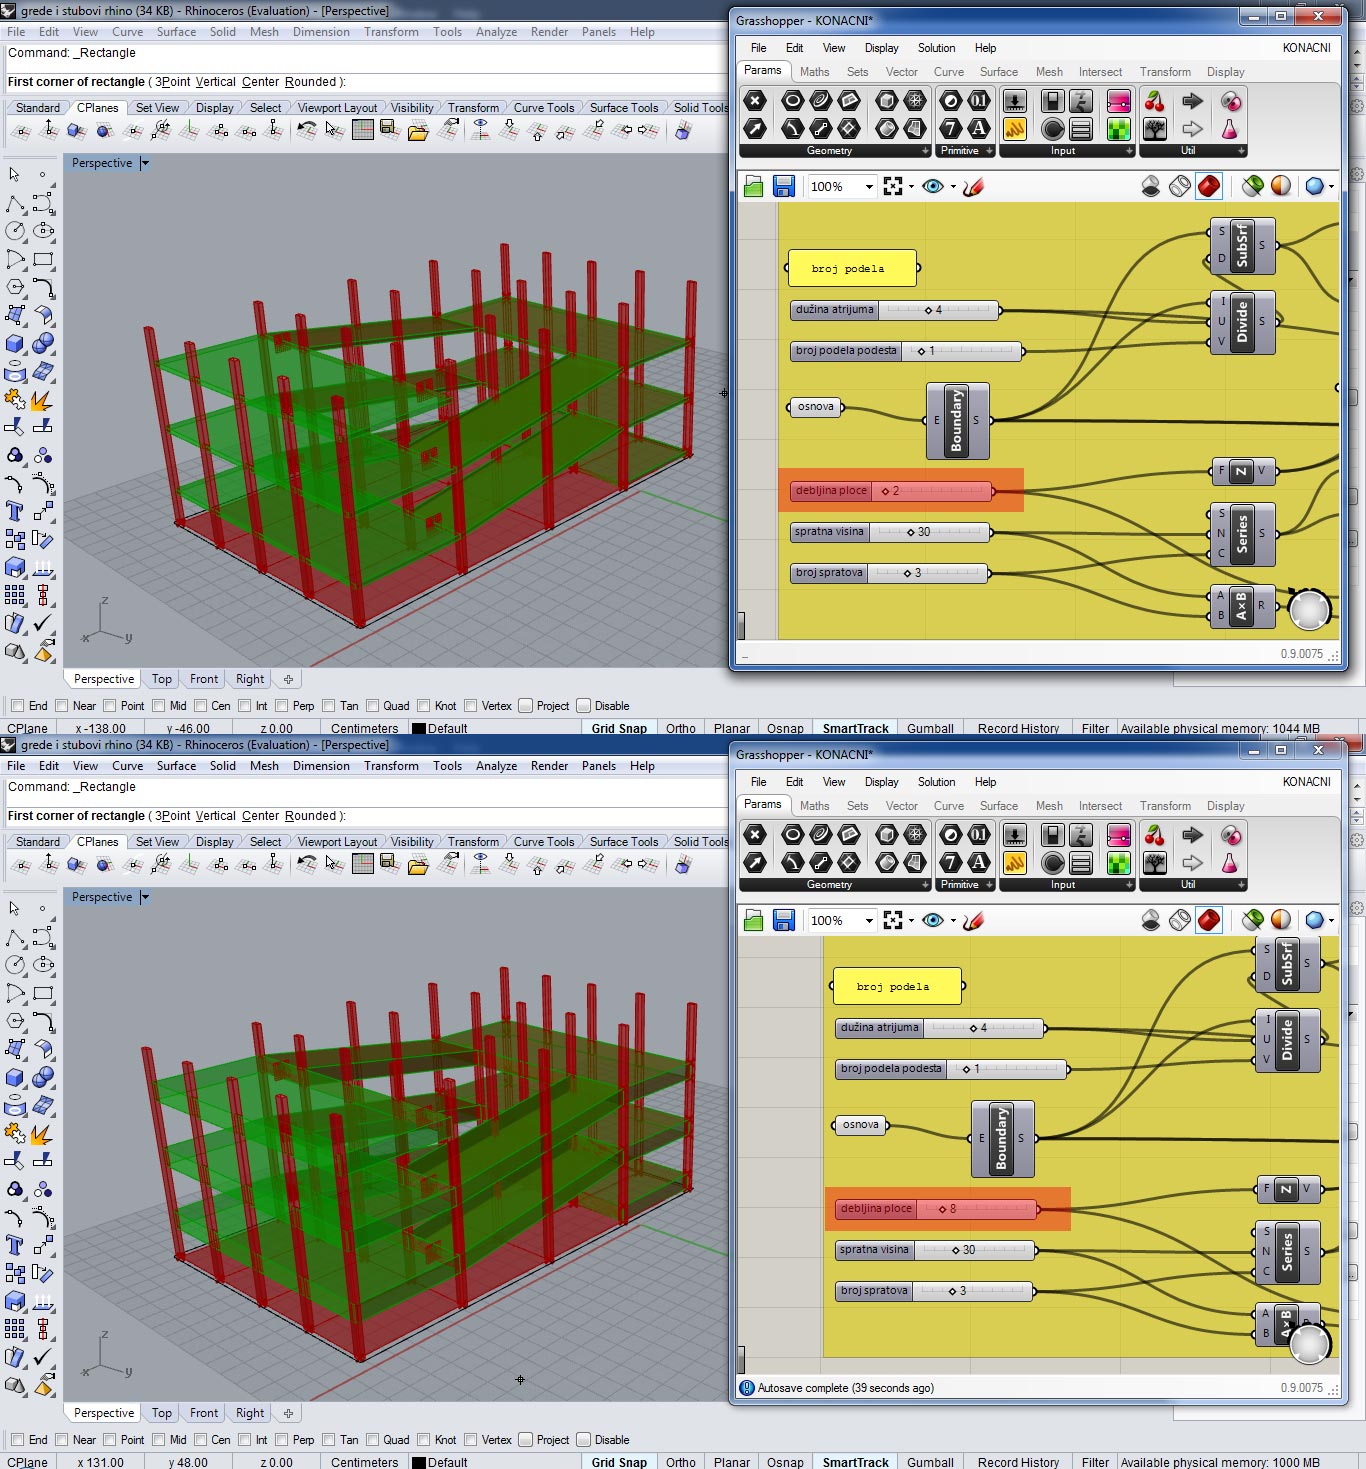Expand the Util panel in upper Grasshopper ribbon
1366x1469 pixels.
pos(1241,151)
